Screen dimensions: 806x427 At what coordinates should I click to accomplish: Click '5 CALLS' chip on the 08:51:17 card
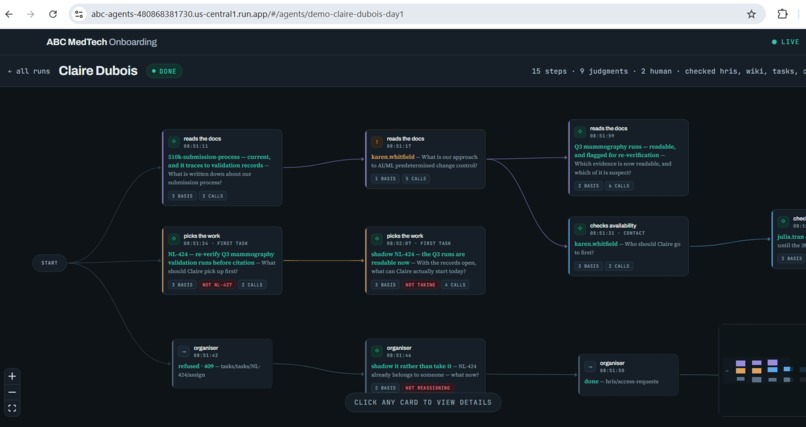(x=415, y=179)
